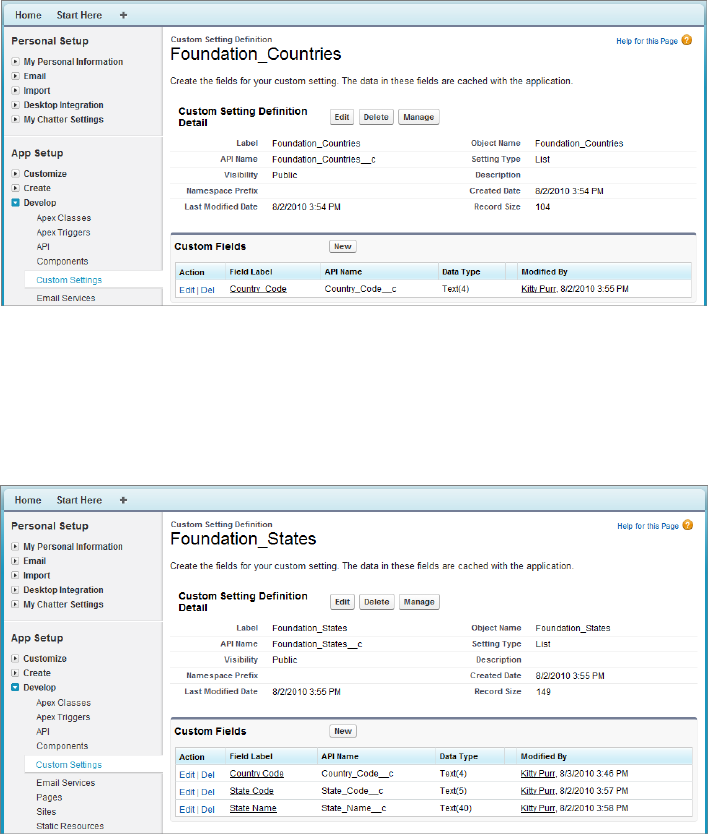Viewport: 708px width, 834px height.
Task: Select Custom Settings in bottom sidebar
Action: click(69, 764)
